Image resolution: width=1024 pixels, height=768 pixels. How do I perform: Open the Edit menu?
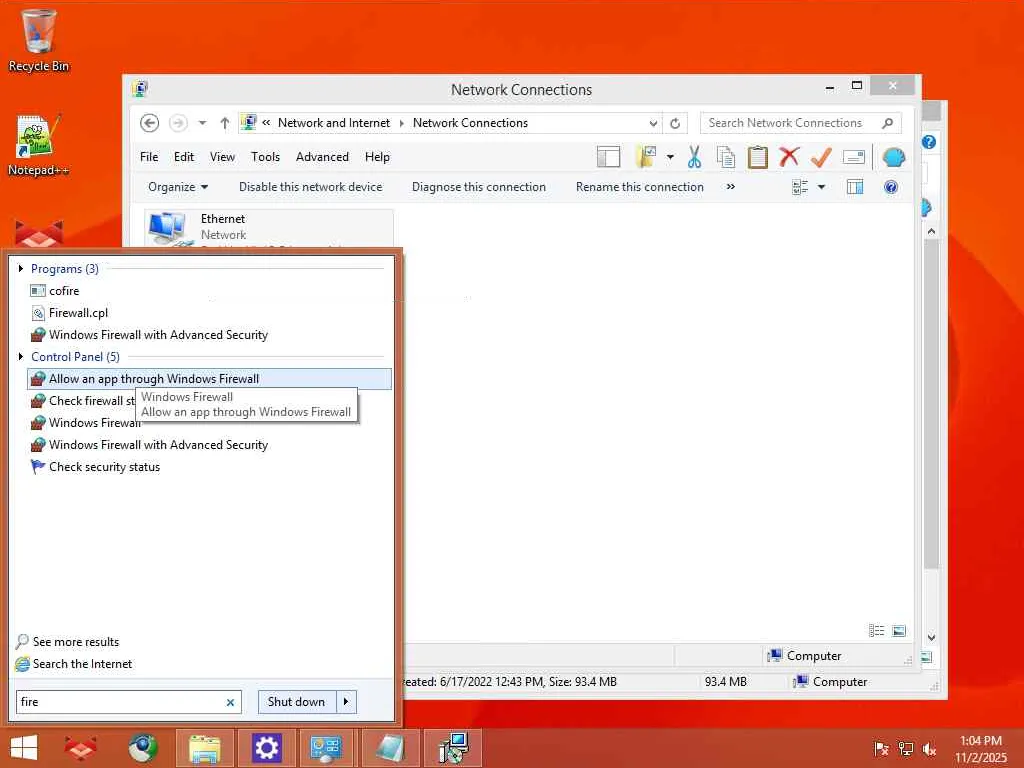coord(184,157)
